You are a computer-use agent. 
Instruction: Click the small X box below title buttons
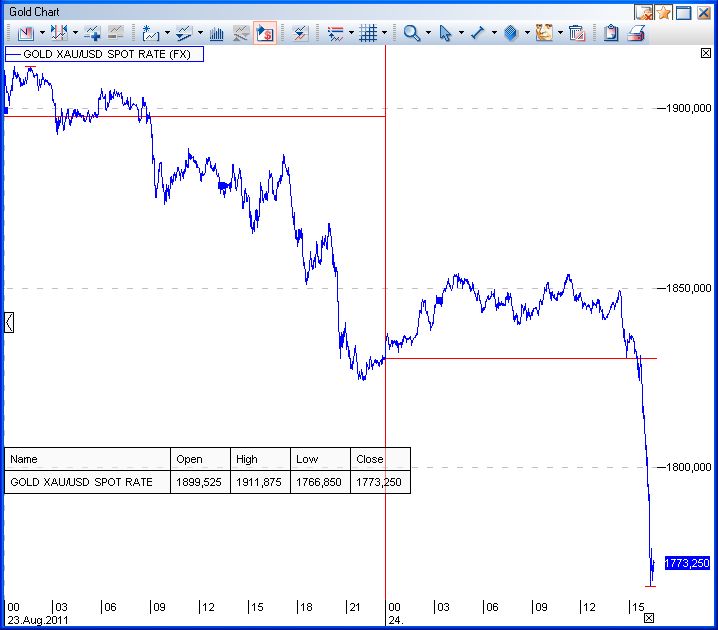pos(706,53)
